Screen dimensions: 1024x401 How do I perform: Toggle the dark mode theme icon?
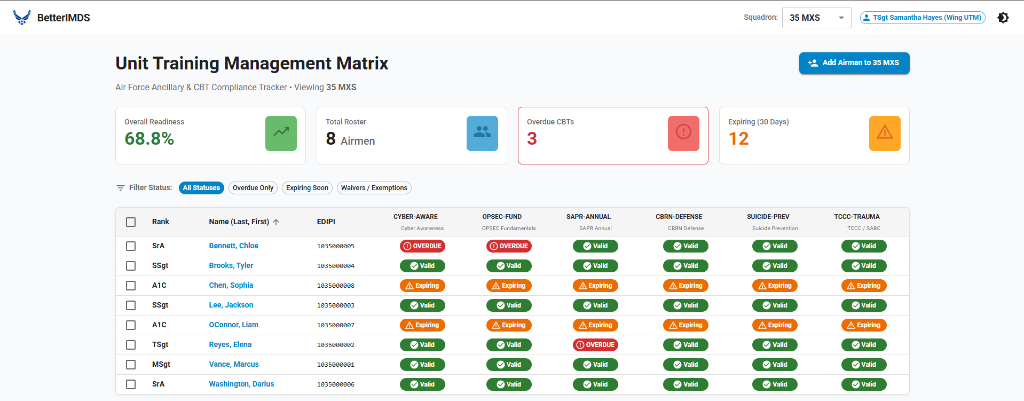click(x=1003, y=18)
